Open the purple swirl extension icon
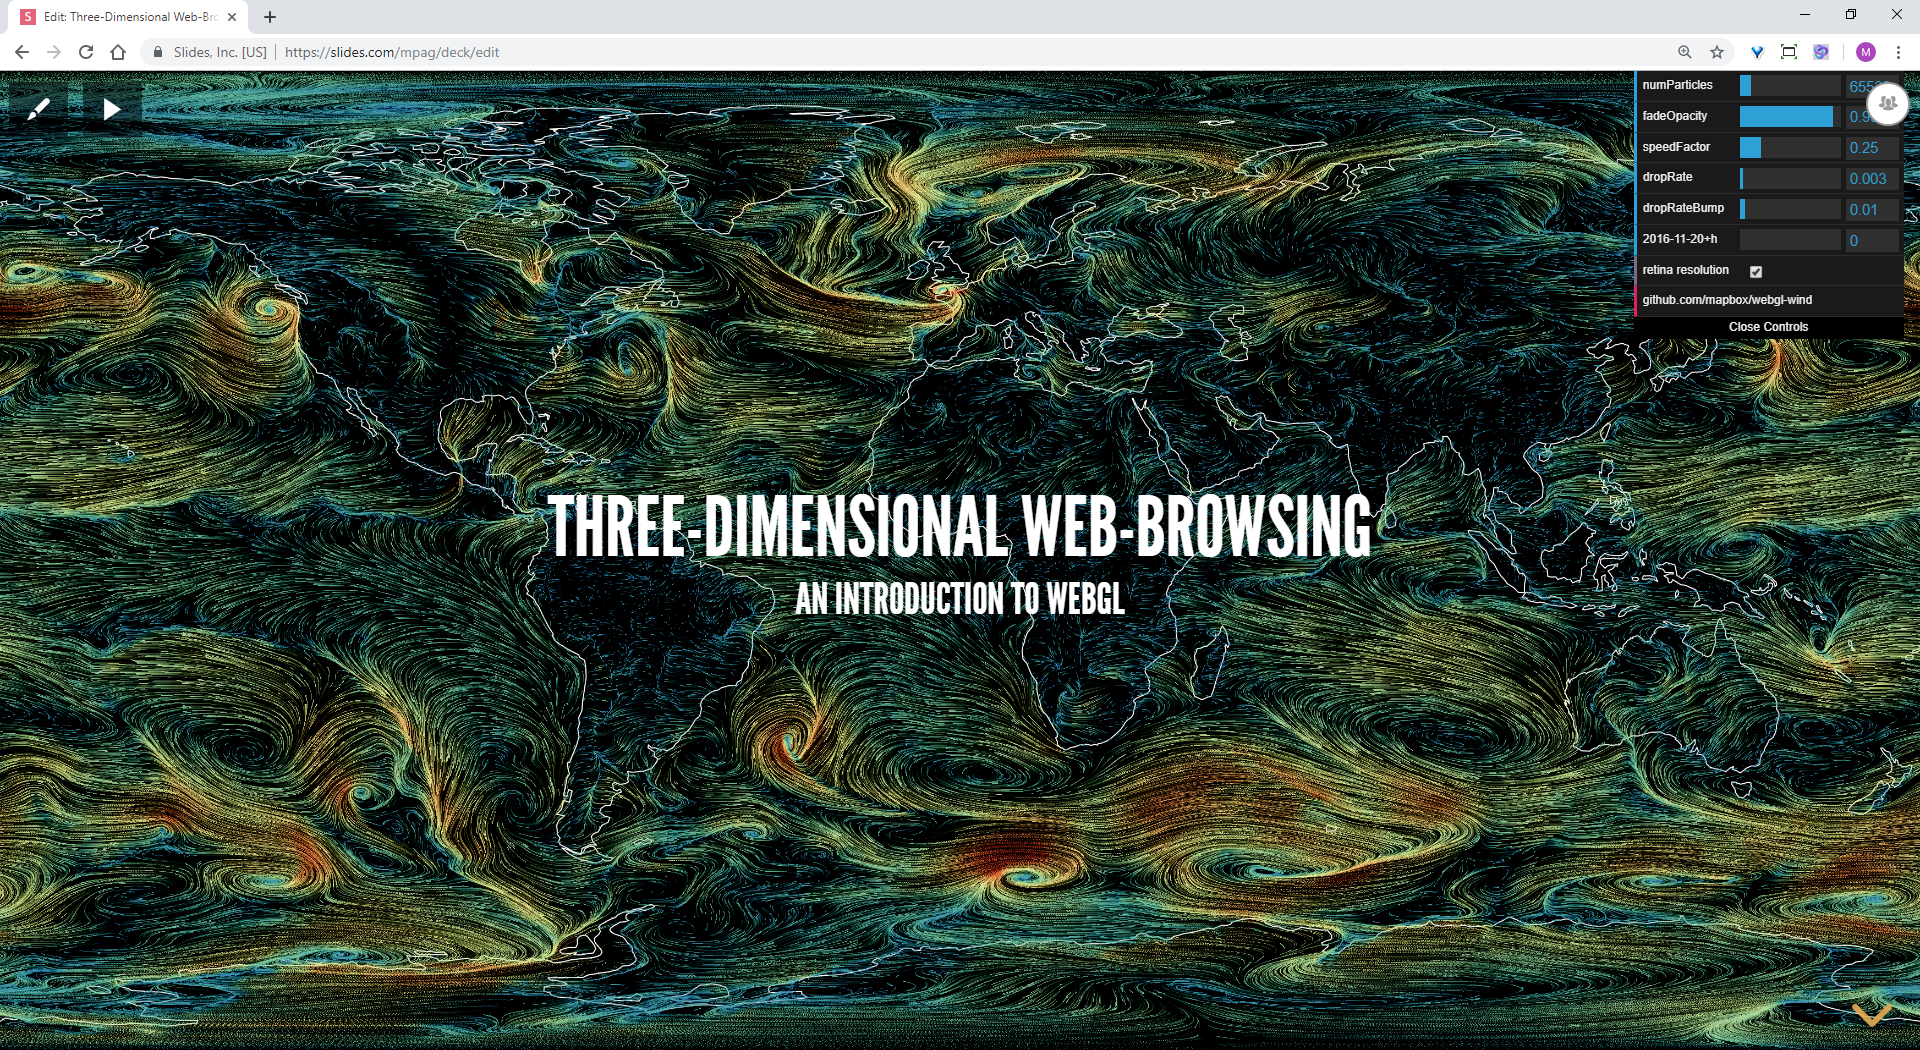This screenshot has height=1050, width=1920. pyautogui.click(x=1821, y=52)
